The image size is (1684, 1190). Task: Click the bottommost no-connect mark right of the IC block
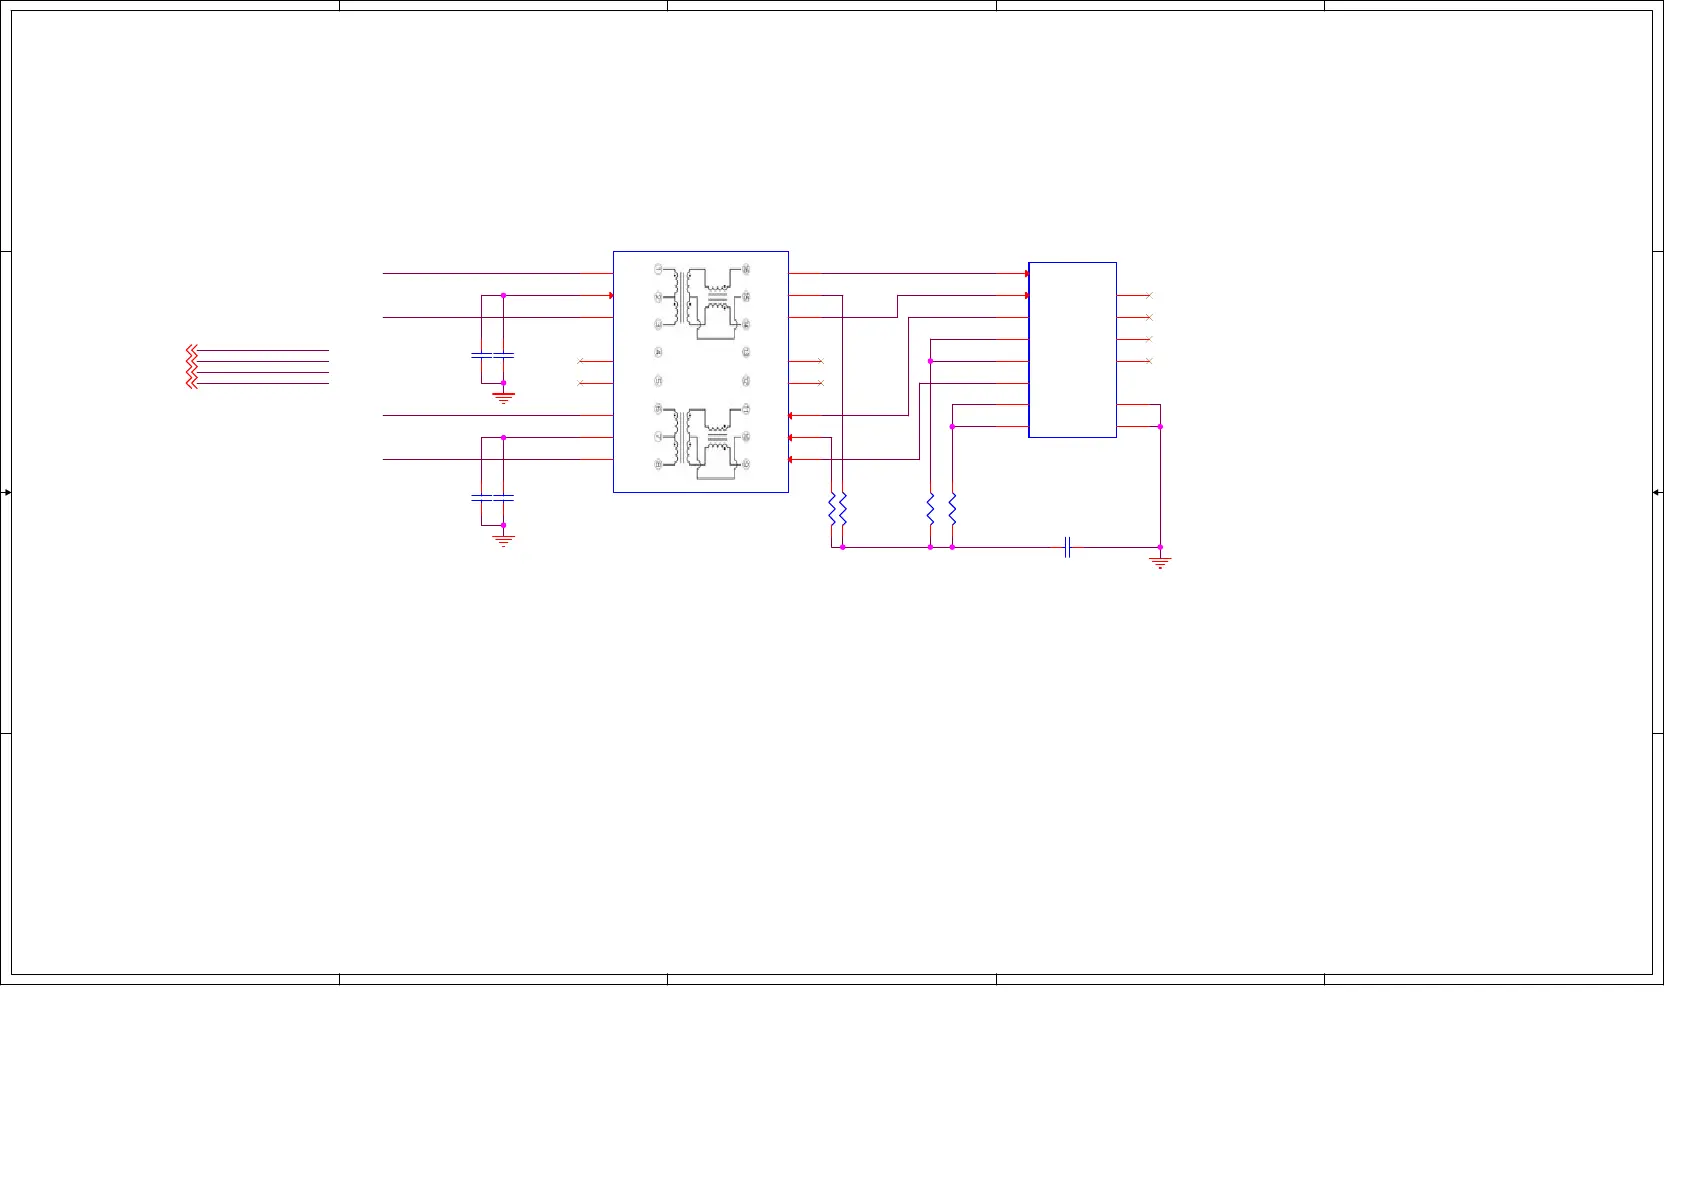[x=1149, y=361]
